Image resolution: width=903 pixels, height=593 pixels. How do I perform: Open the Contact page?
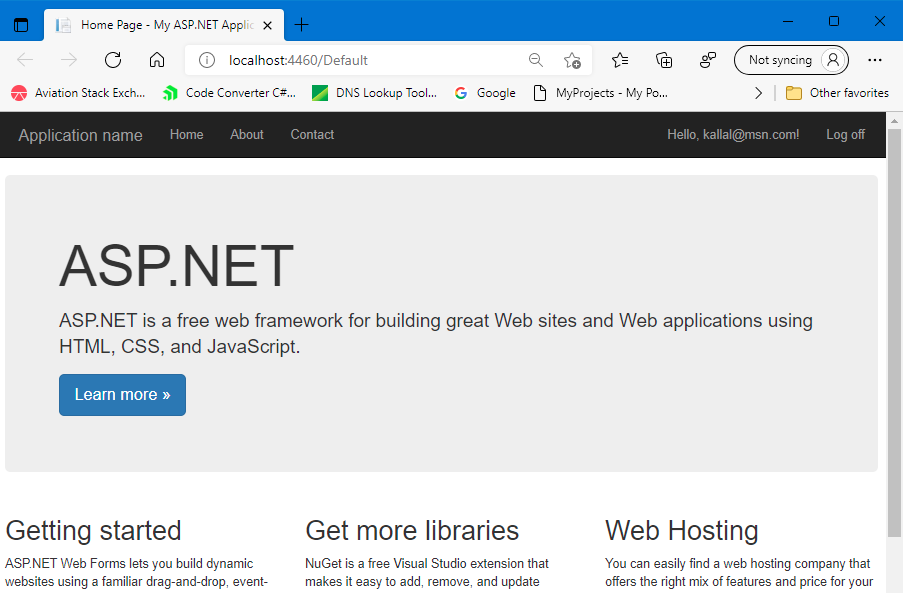[x=312, y=135]
